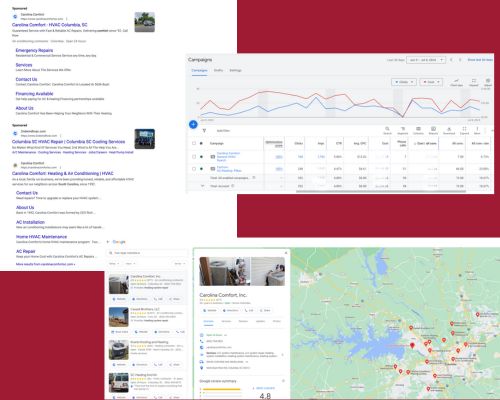The height and width of the screenshot is (400, 500).
Task: Open Reports icon in campaigns table toolbar
Action: pos(433,130)
